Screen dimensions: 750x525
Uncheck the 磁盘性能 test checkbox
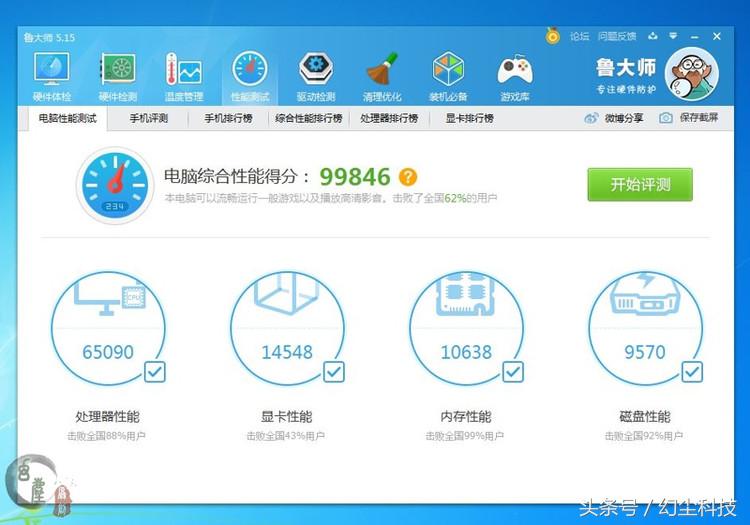[x=692, y=372]
